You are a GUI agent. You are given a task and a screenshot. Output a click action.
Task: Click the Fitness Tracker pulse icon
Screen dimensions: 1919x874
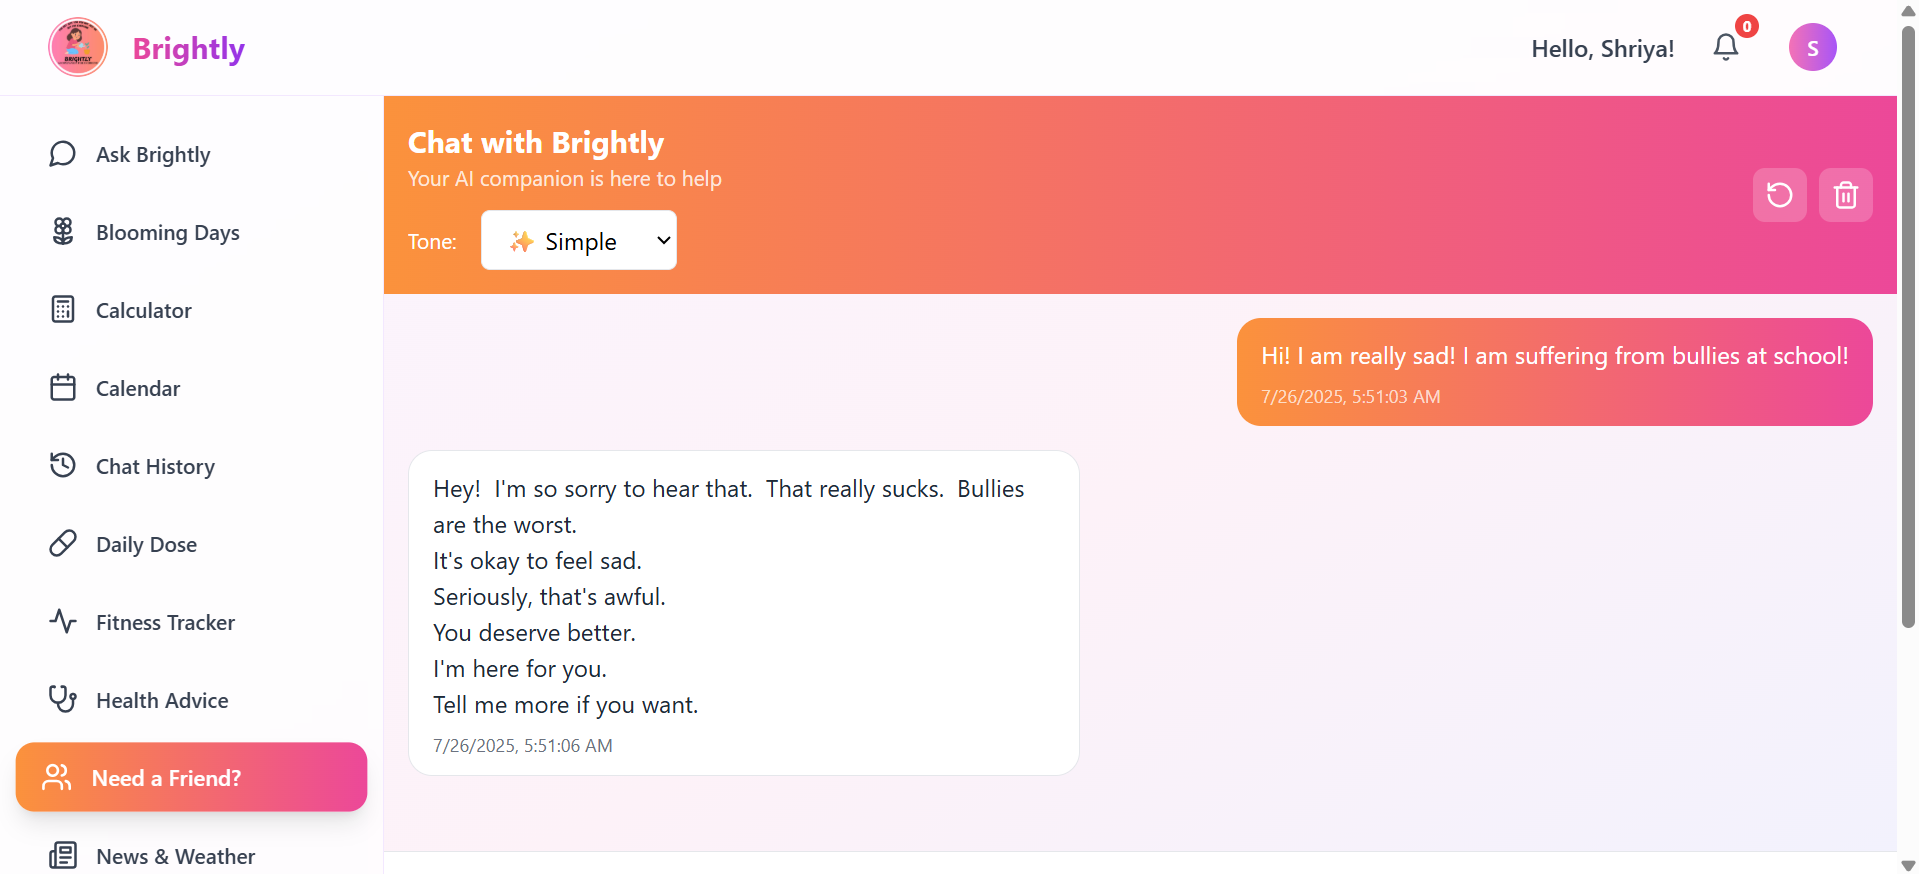62,621
